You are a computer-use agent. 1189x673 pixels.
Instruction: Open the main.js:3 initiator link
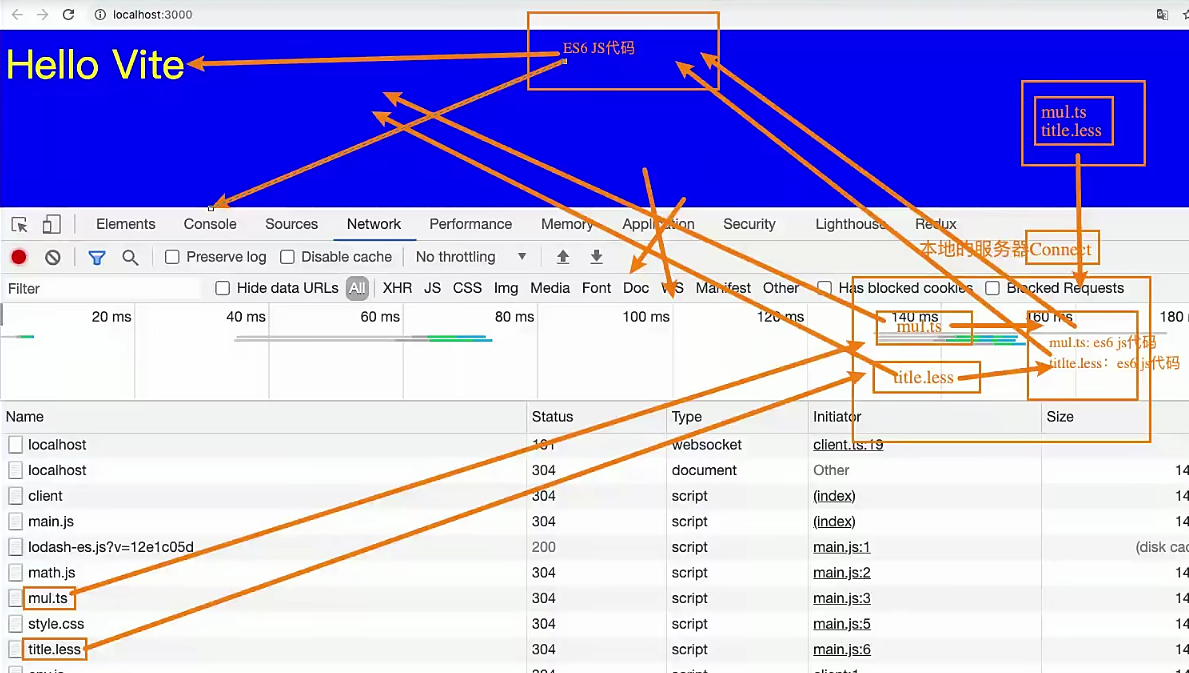point(841,598)
